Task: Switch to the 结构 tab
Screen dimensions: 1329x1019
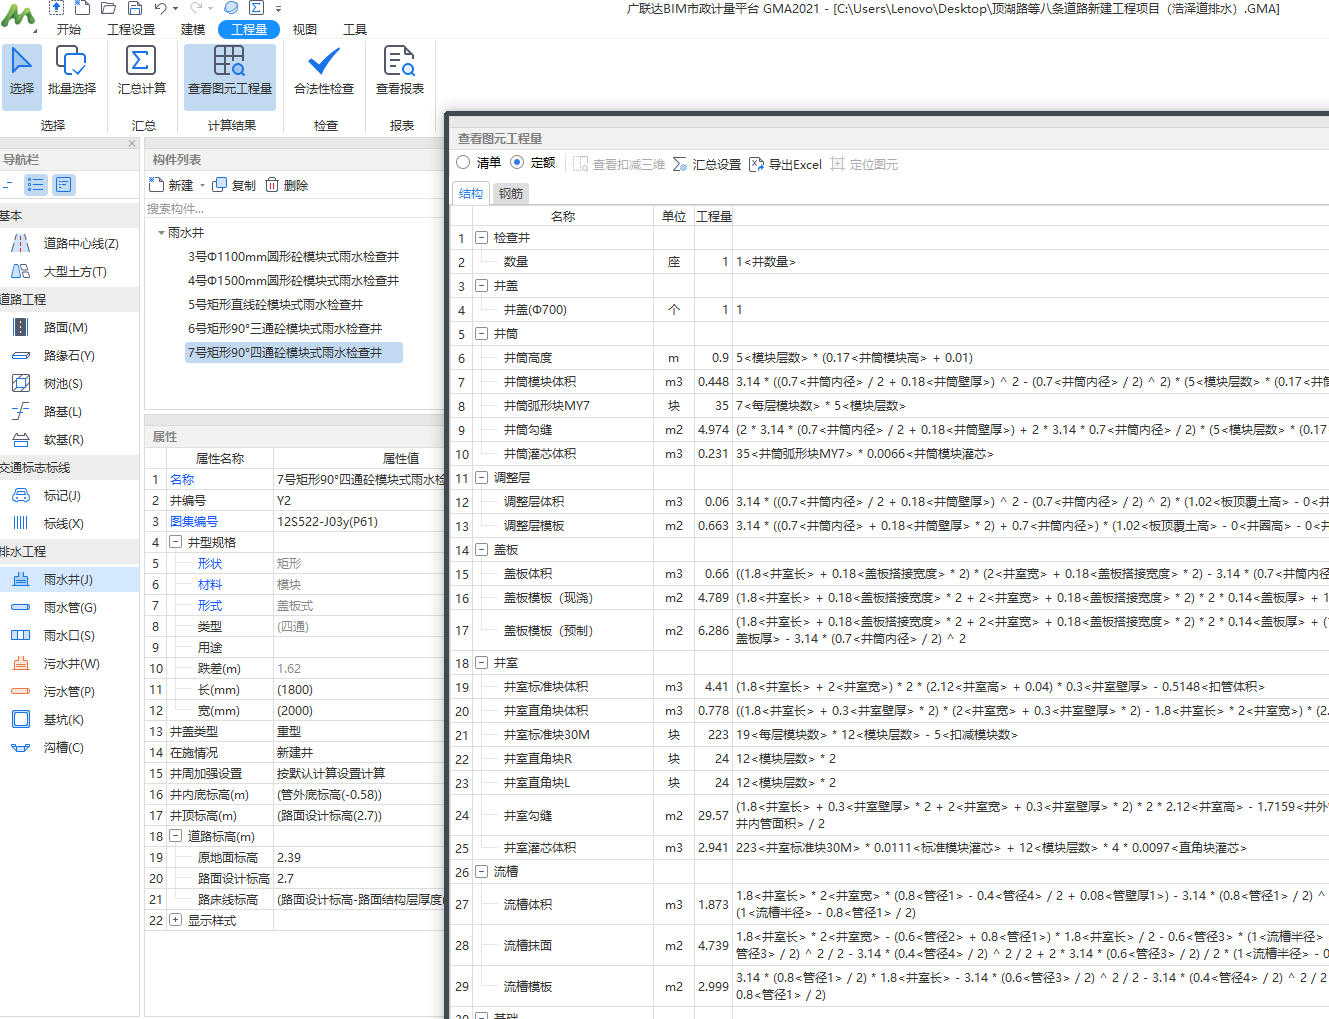Action: (x=471, y=194)
